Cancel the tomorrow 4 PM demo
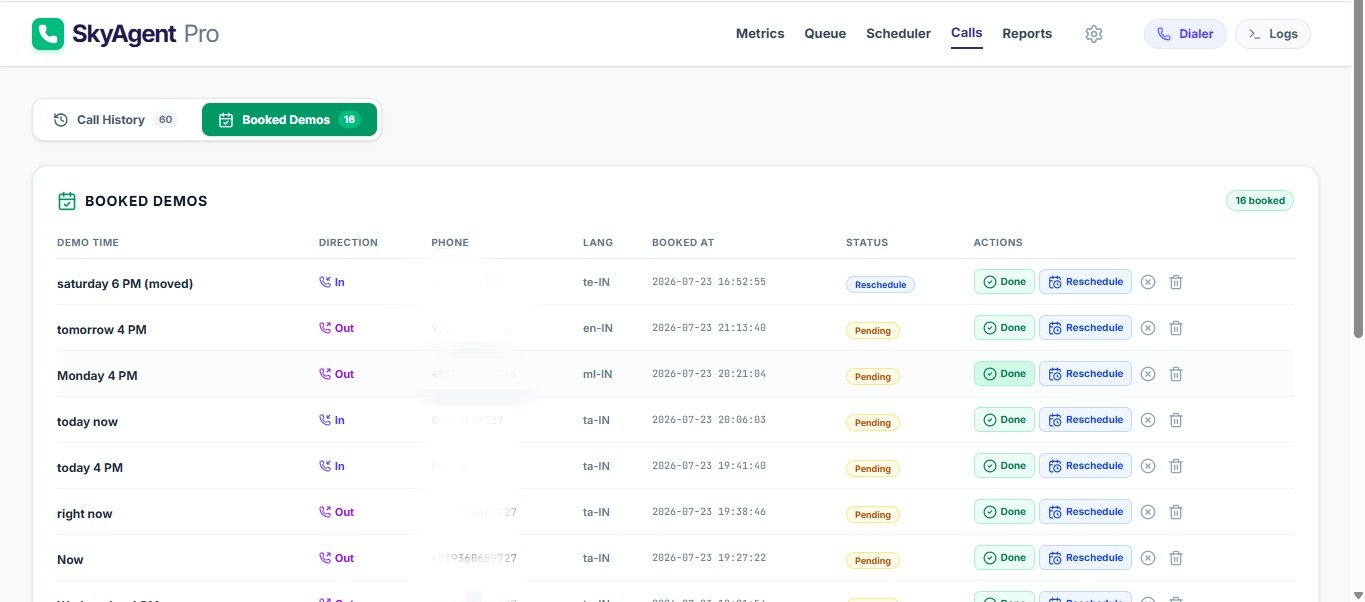 pos(1148,328)
